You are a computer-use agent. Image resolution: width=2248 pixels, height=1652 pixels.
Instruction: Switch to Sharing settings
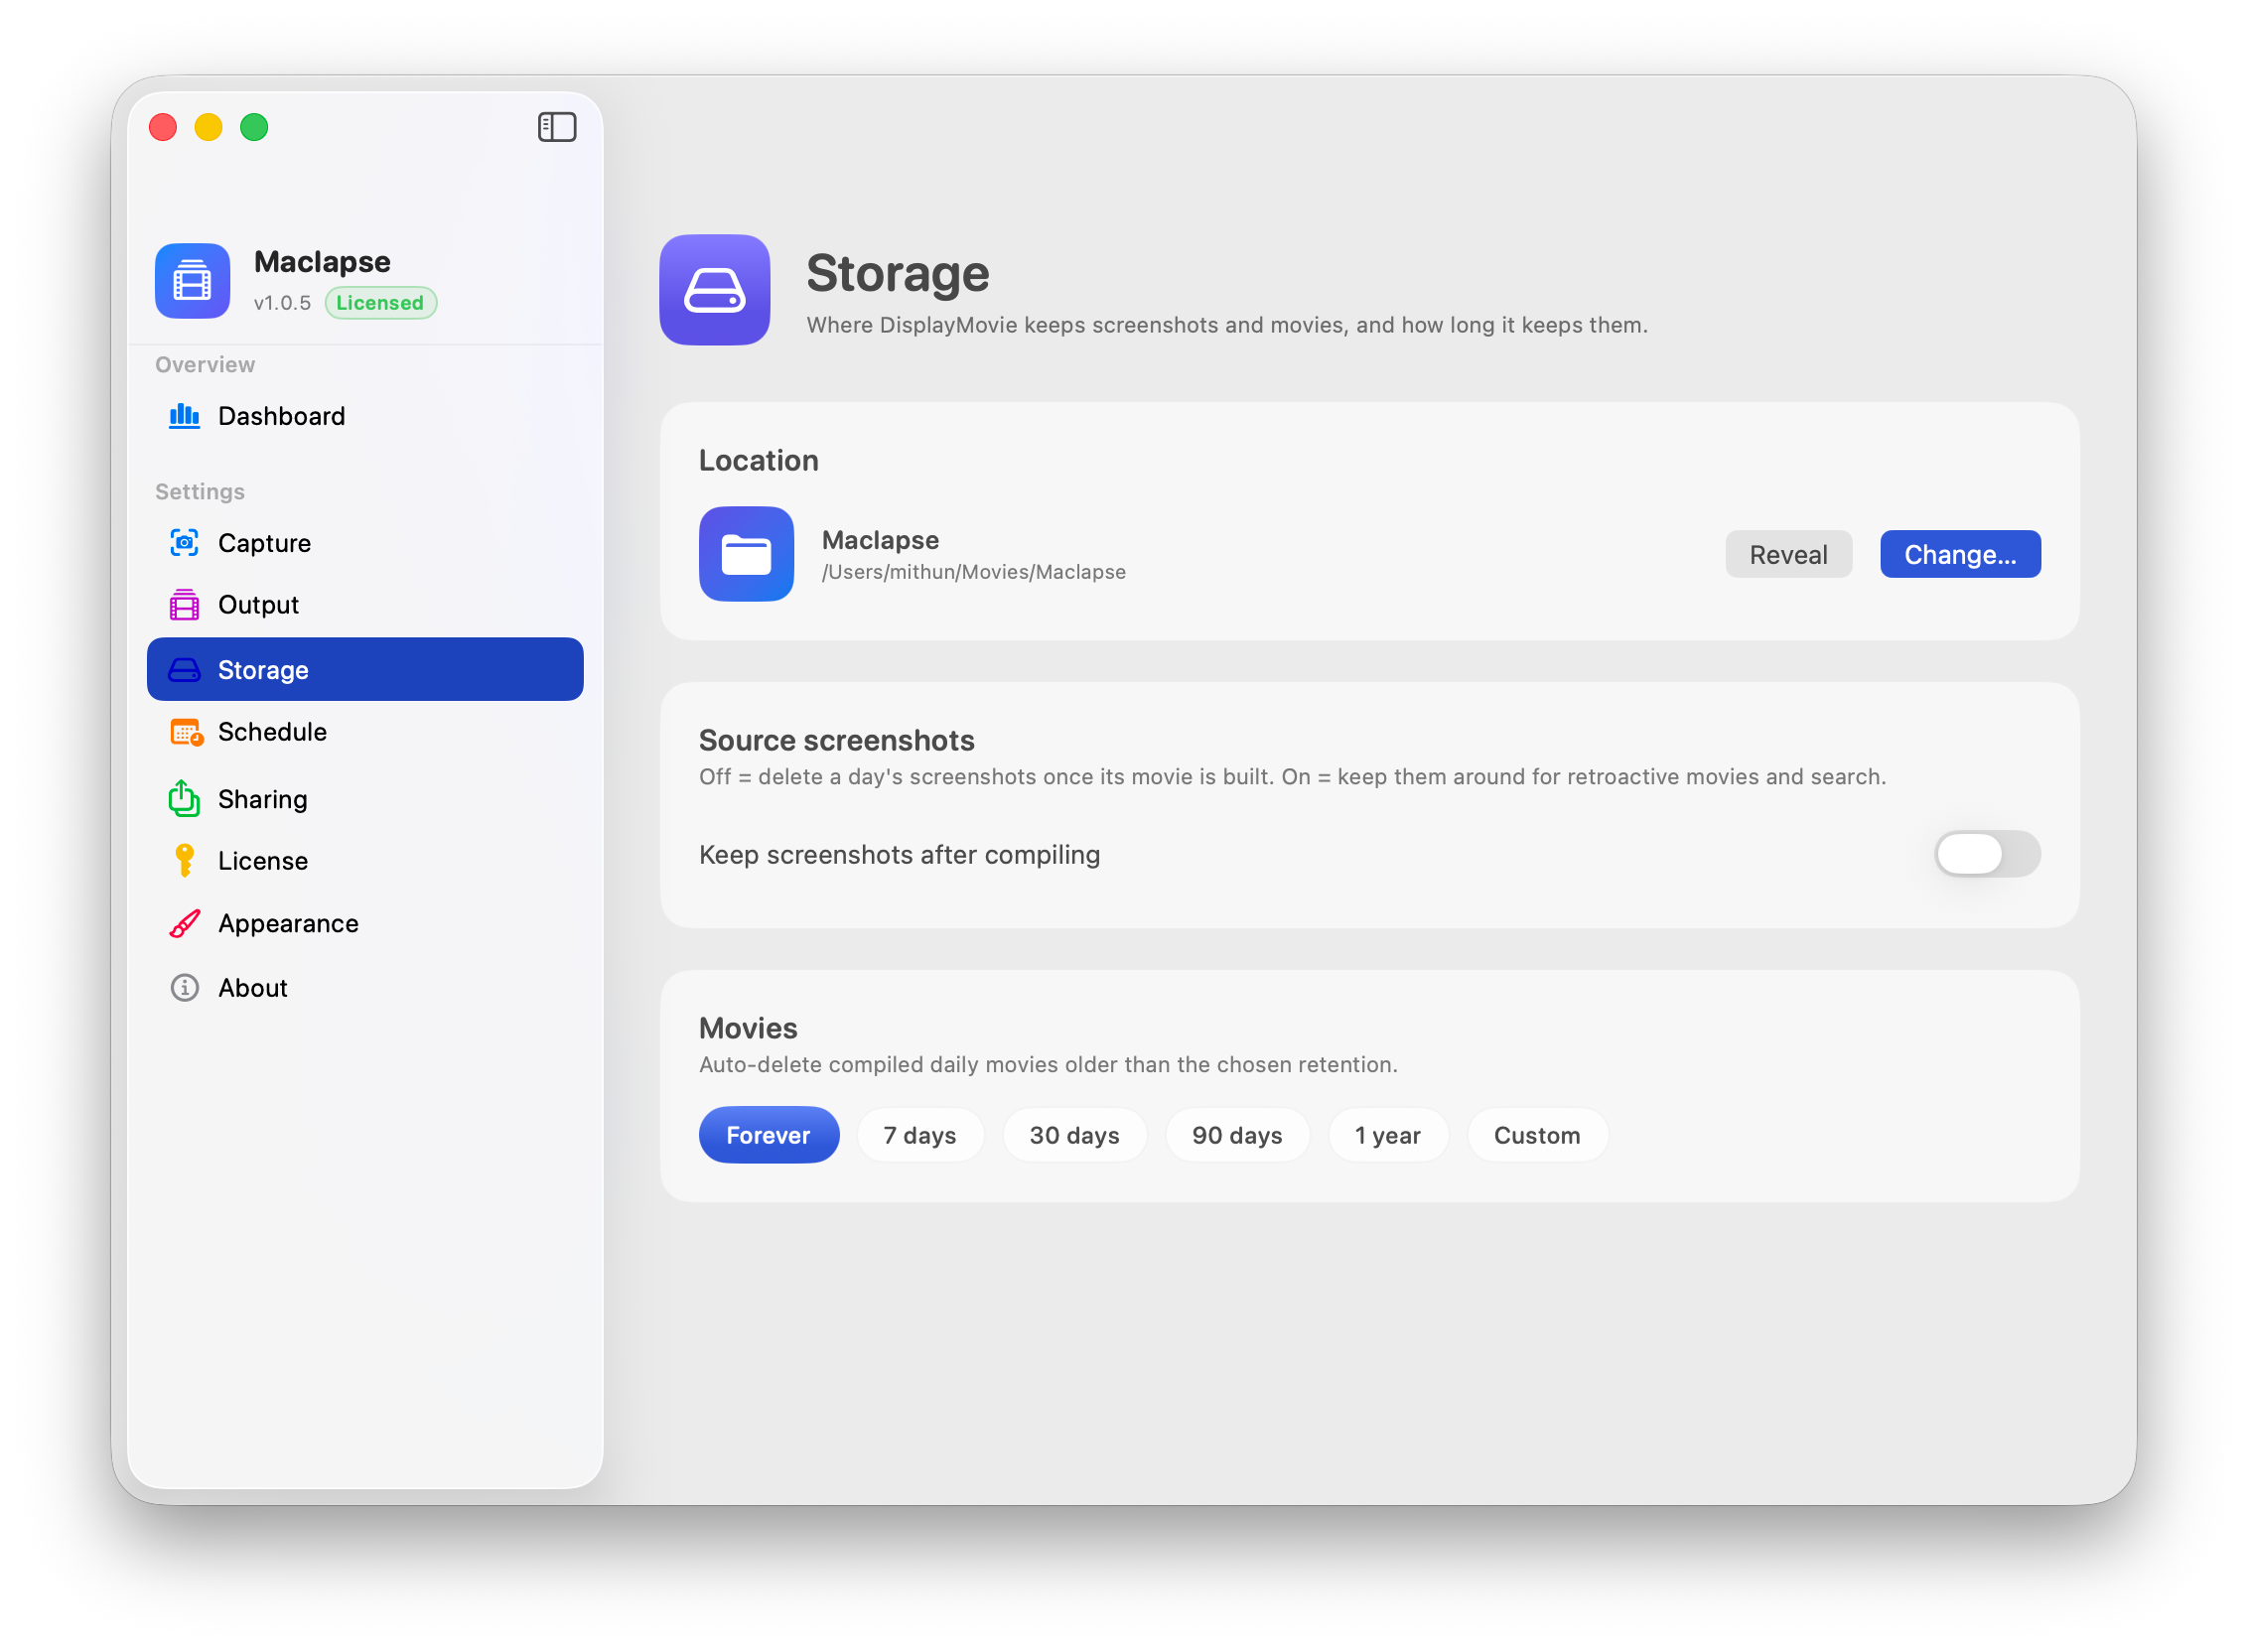[x=365, y=799]
